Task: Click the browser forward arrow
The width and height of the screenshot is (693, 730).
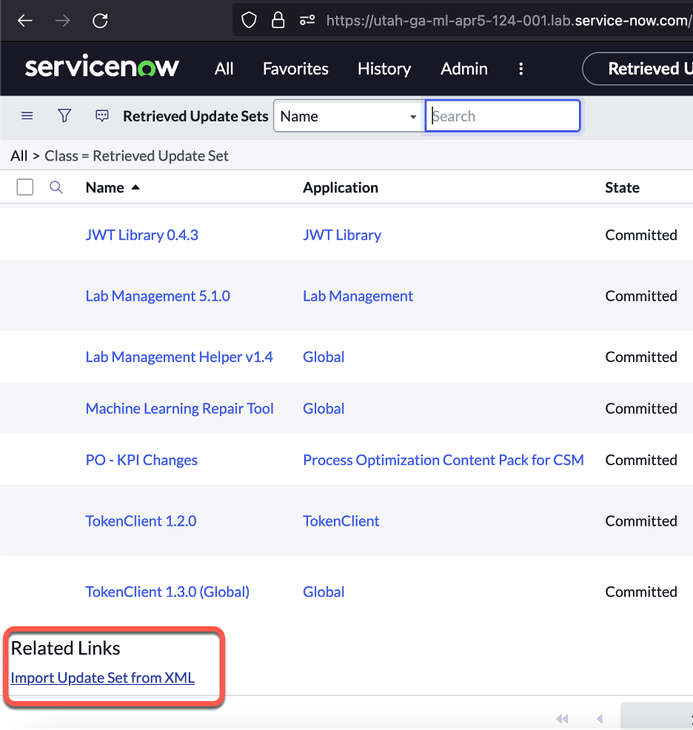Action: (62, 20)
